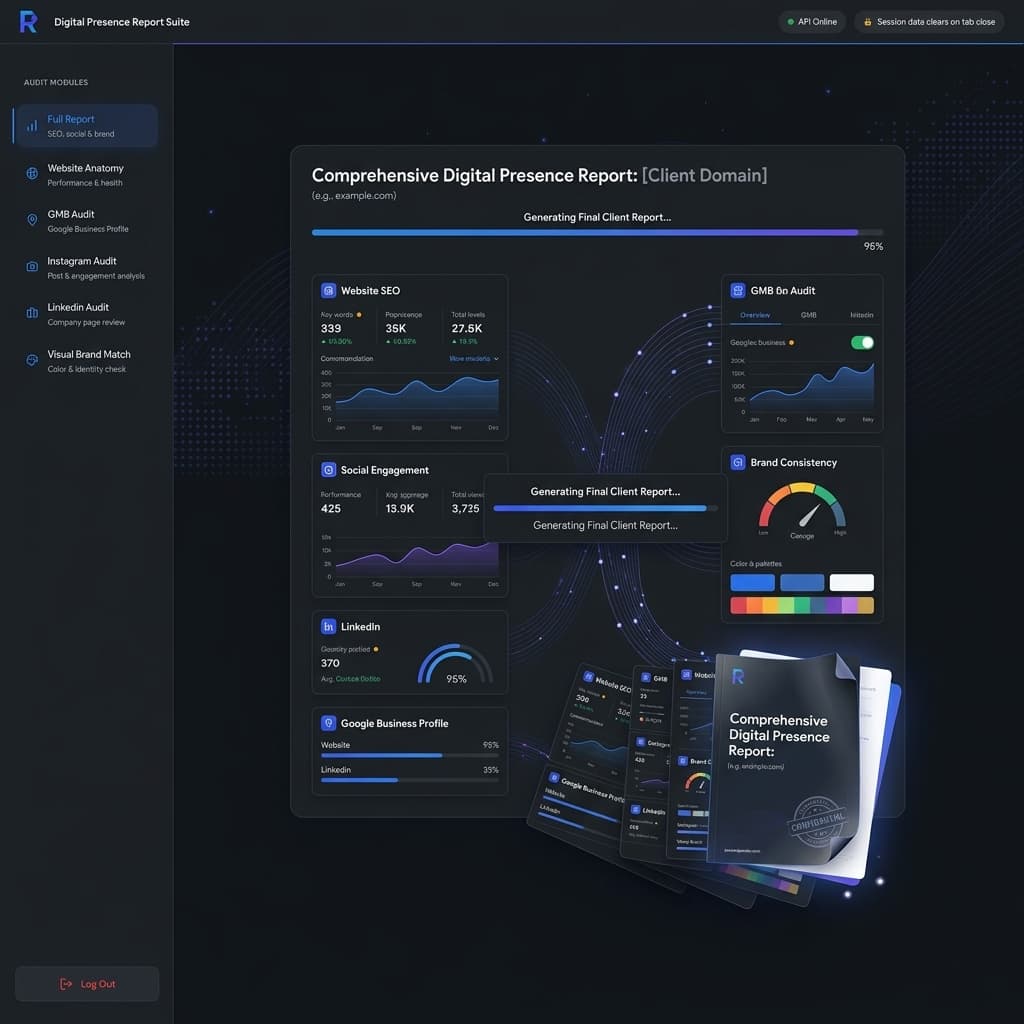
Task: Click the LinkedIn Audit buildings icon
Action: pyautogui.click(x=32, y=313)
